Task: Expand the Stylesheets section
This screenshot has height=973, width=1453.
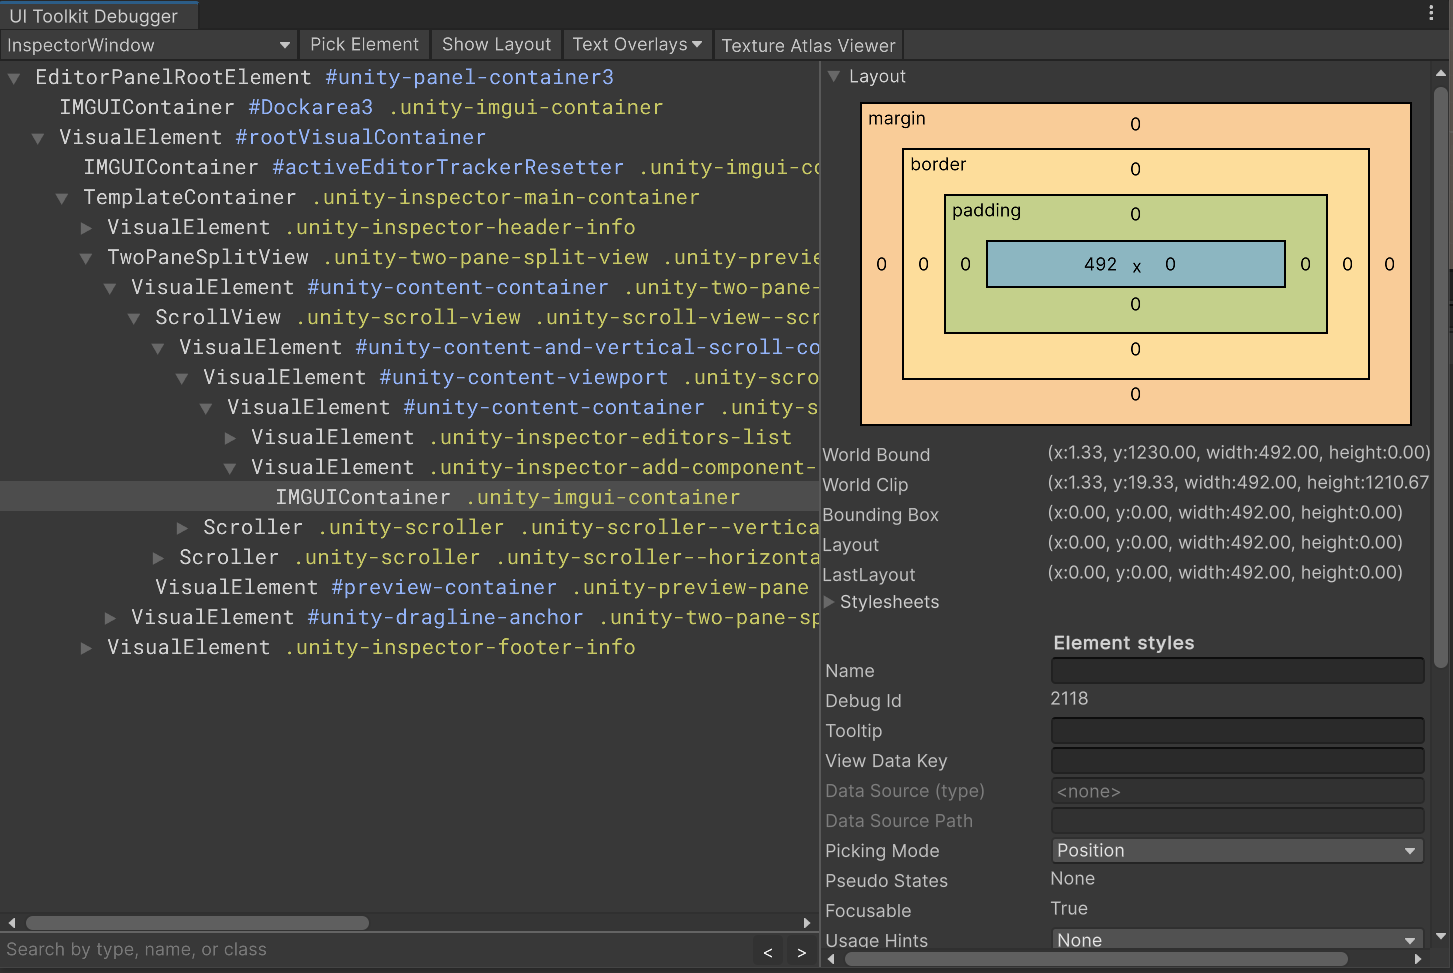Action: tap(829, 602)
